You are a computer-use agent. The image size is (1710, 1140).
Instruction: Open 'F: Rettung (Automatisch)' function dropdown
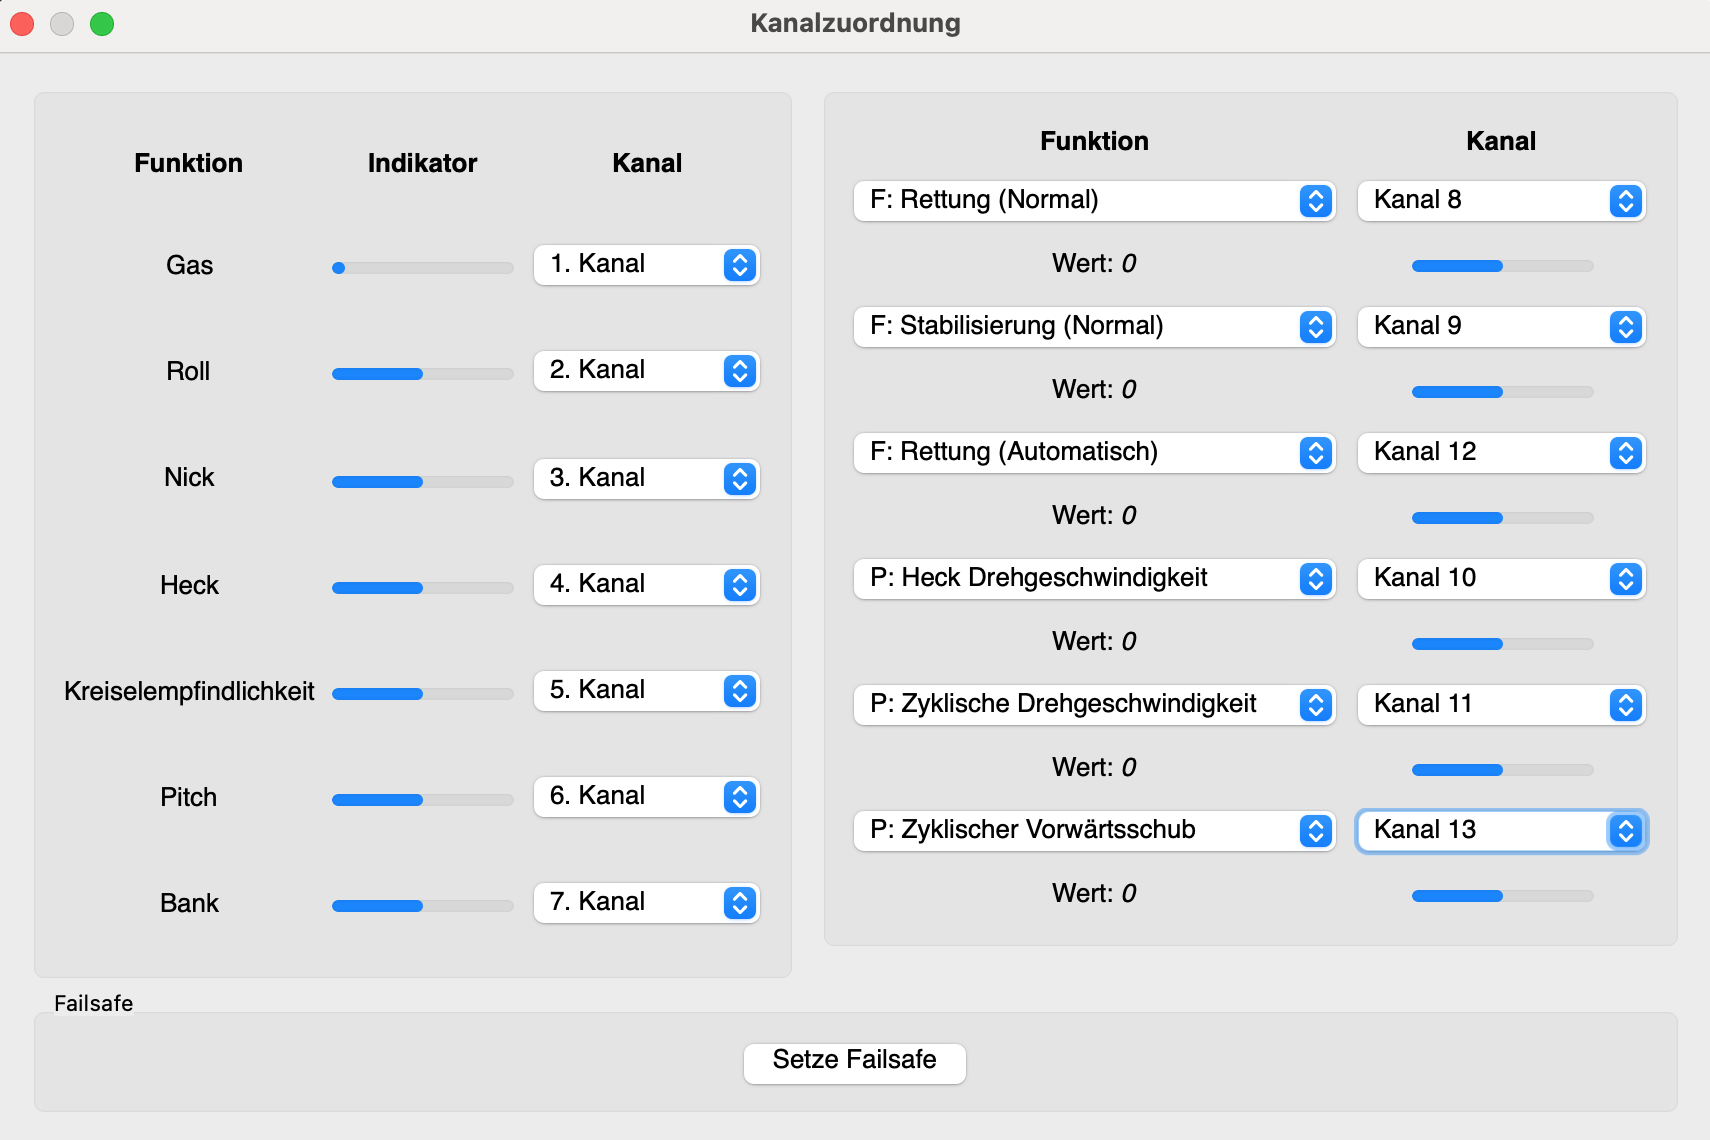coord(1094,453)
